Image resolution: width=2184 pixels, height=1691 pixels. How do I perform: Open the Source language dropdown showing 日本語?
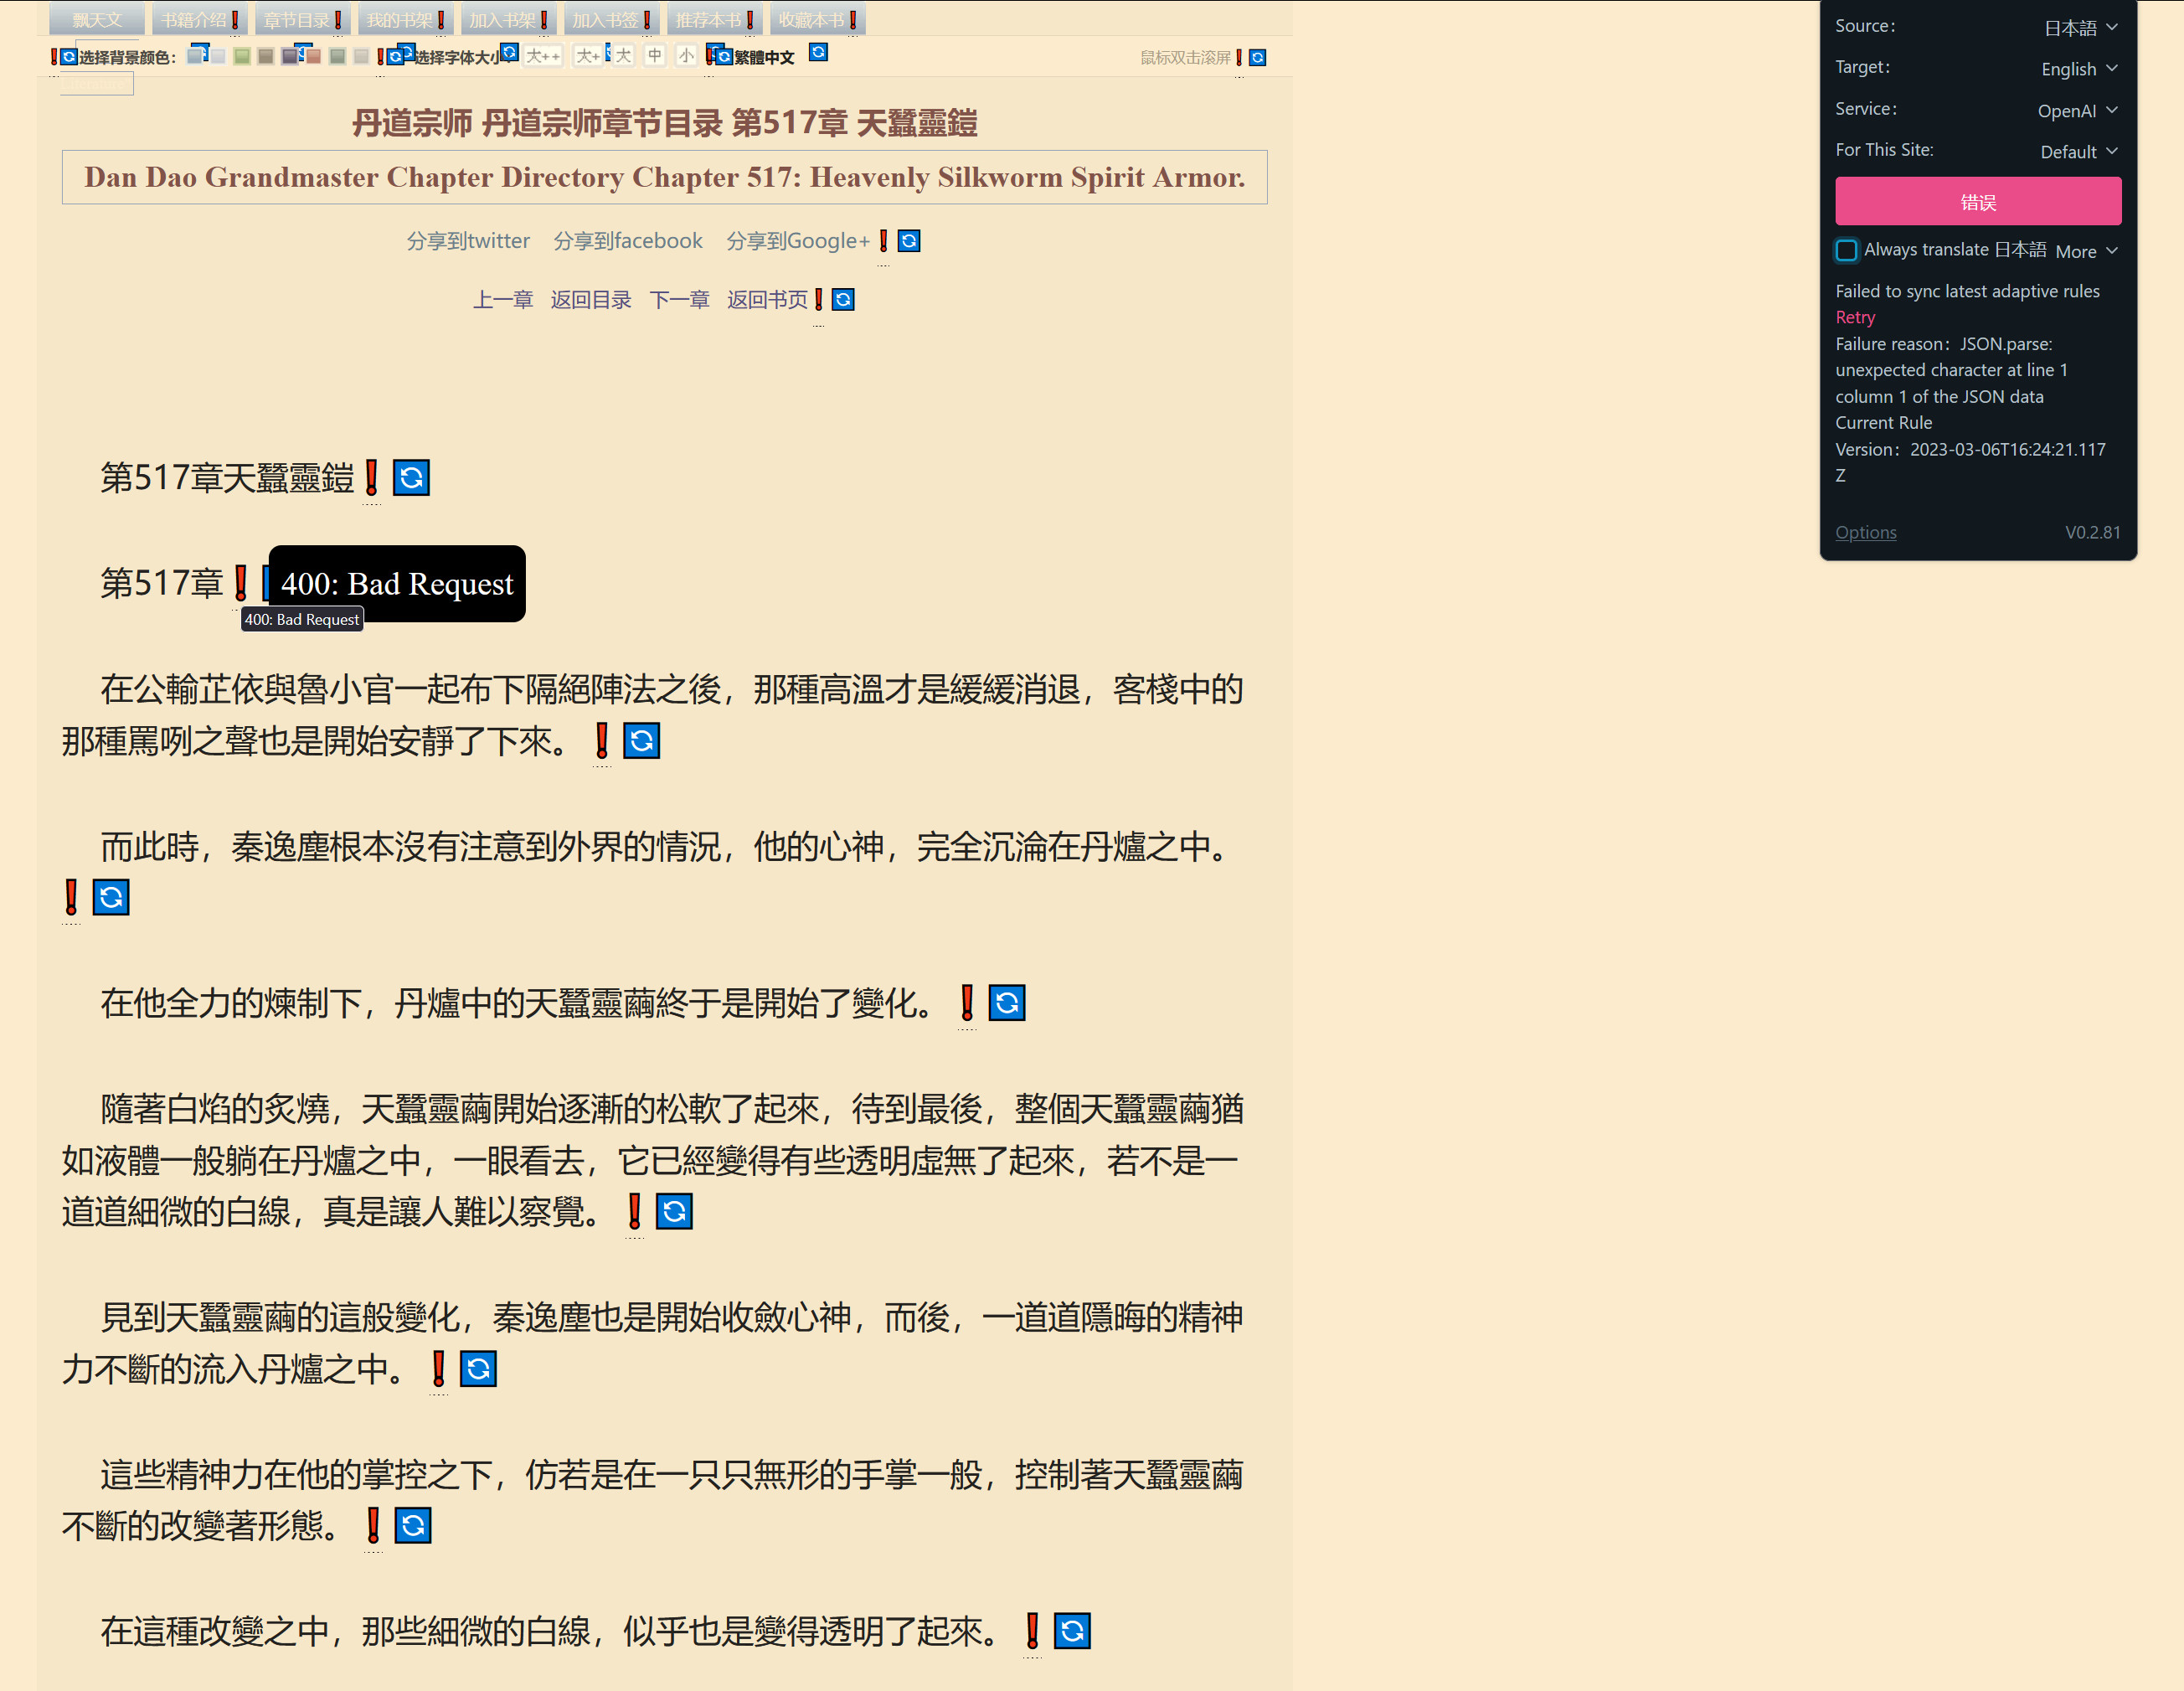tap(2079, 27)
